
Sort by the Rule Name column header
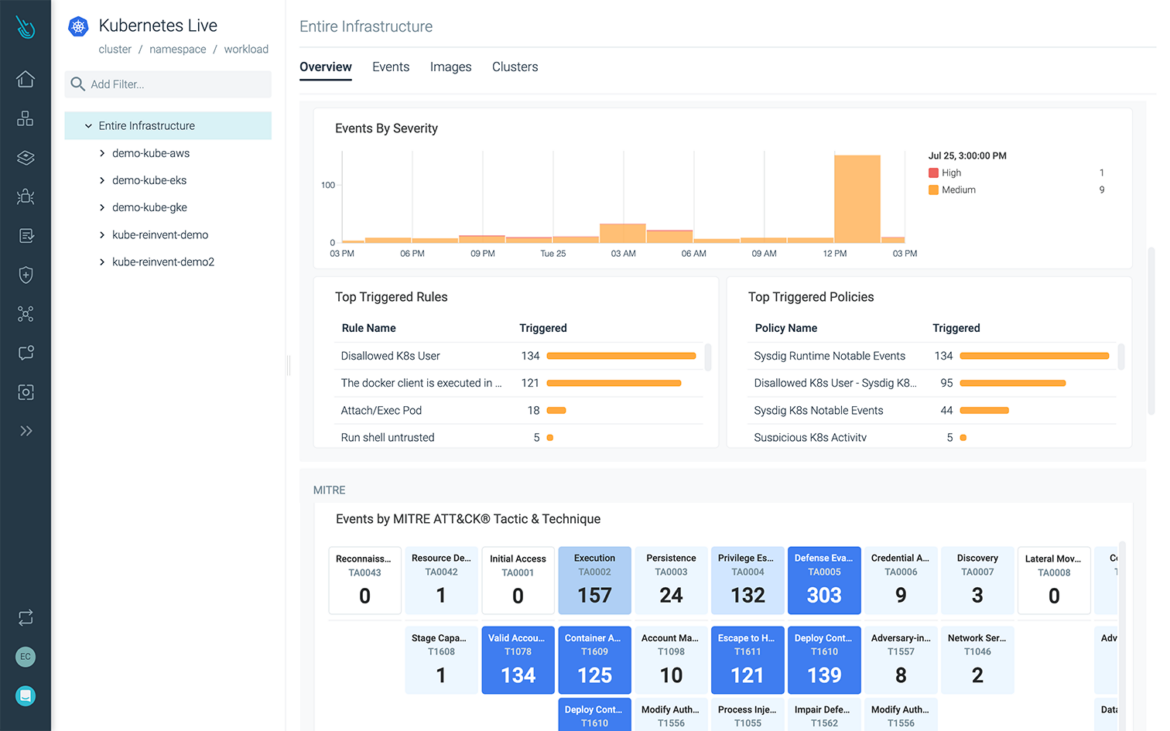tap(369, 328)
